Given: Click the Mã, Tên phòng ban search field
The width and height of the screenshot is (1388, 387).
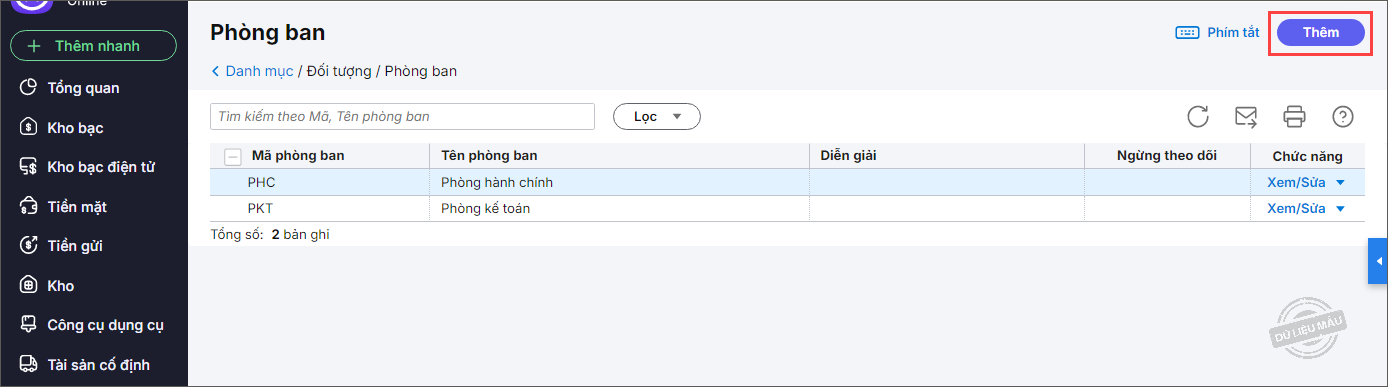Looking at the screenshot, I should (x=402, y=117).
